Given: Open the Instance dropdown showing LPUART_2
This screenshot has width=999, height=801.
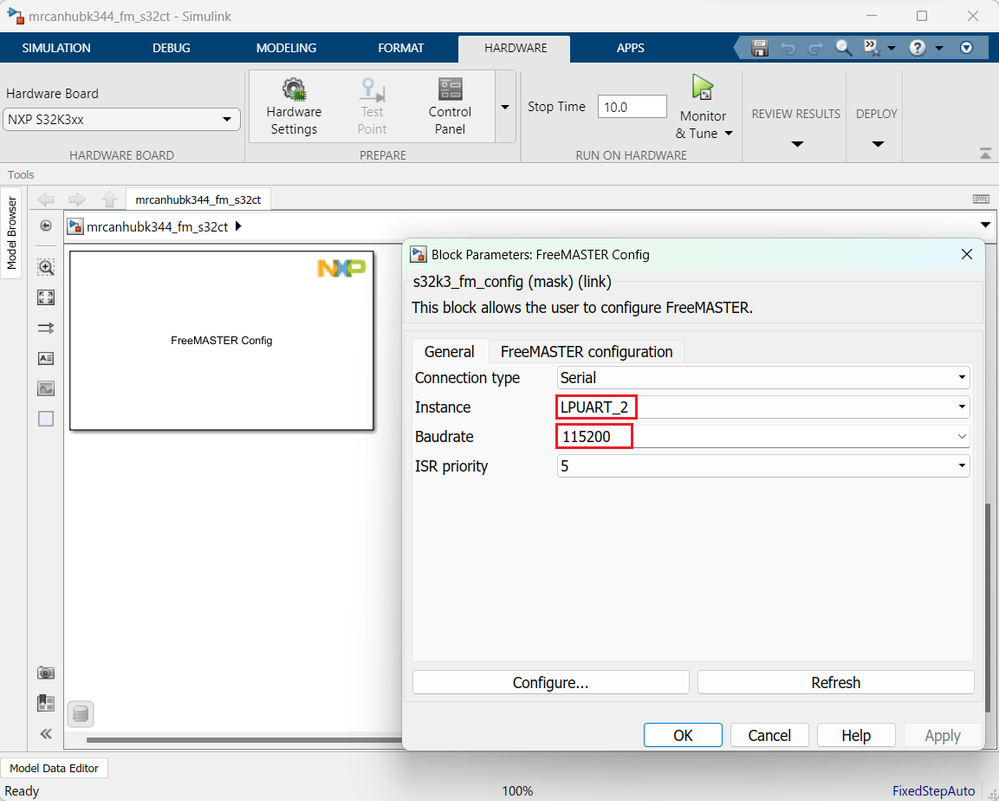Looking at the screenshot, I should pos(763,407).
